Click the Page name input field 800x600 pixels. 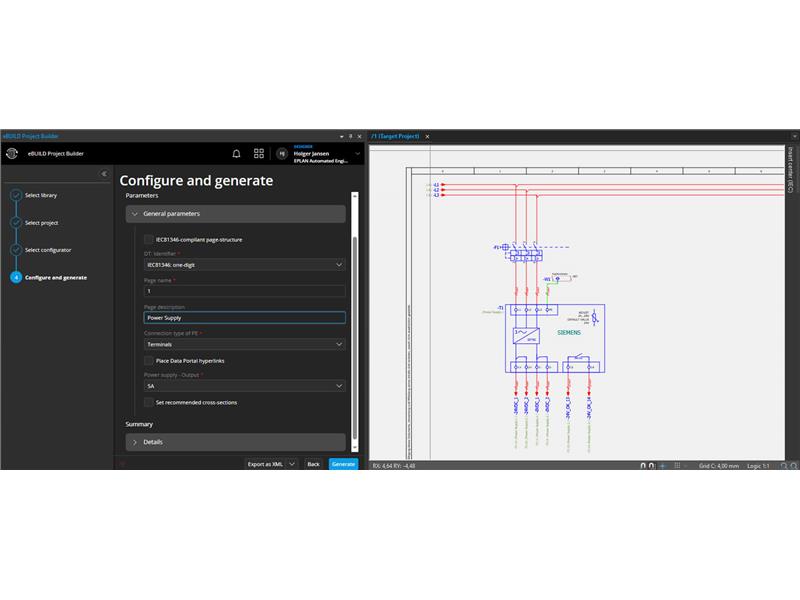point(244,291)
